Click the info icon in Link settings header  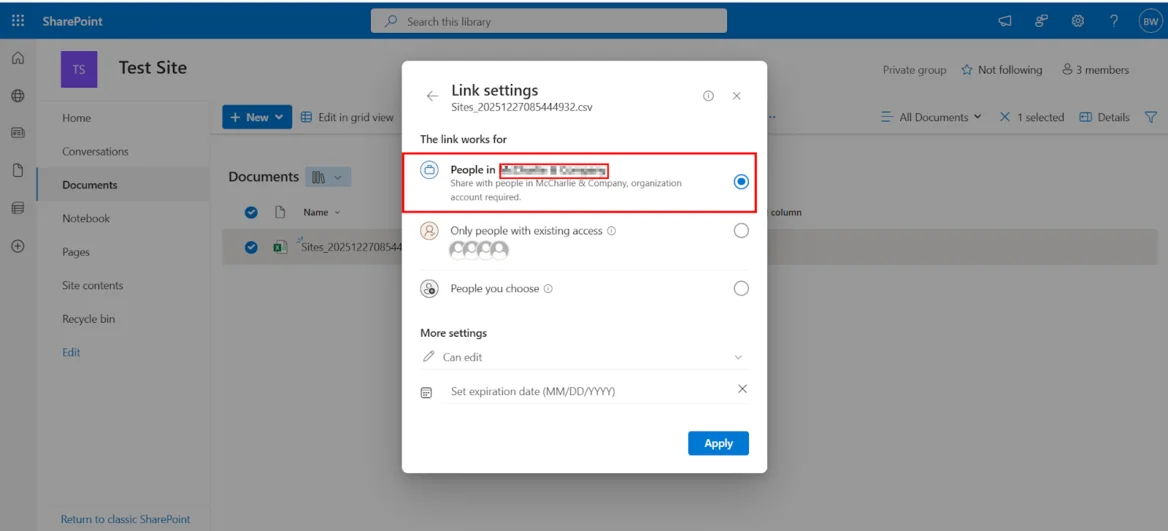[x=708, y=96]
